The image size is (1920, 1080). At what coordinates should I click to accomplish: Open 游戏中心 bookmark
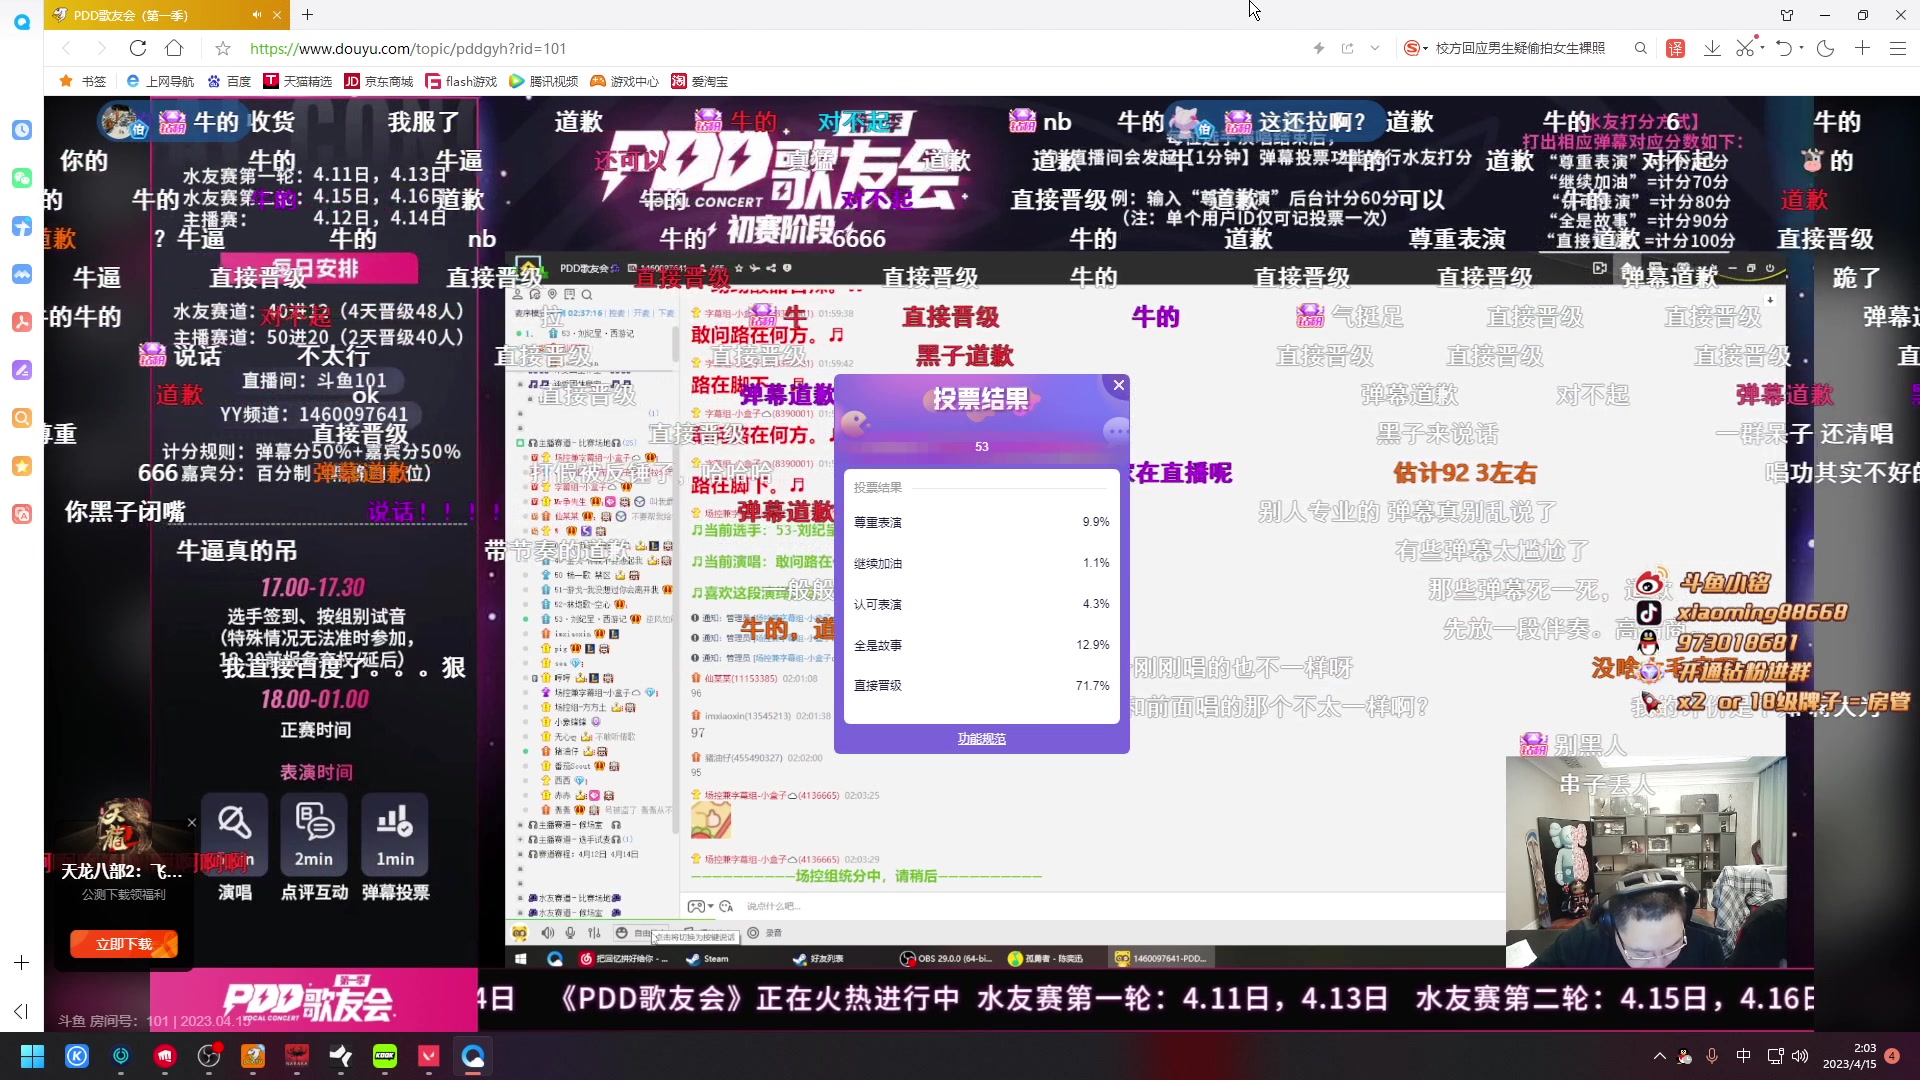click(625, 81)
